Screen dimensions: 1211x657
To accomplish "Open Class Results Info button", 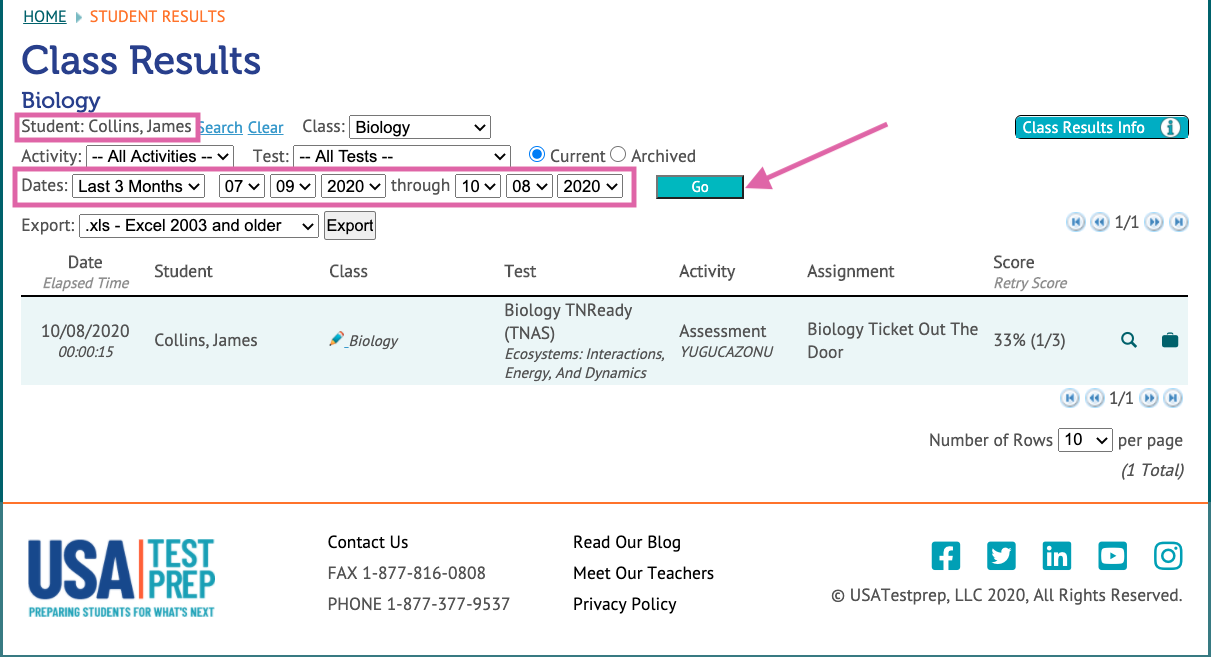I will pos(1102,127).
